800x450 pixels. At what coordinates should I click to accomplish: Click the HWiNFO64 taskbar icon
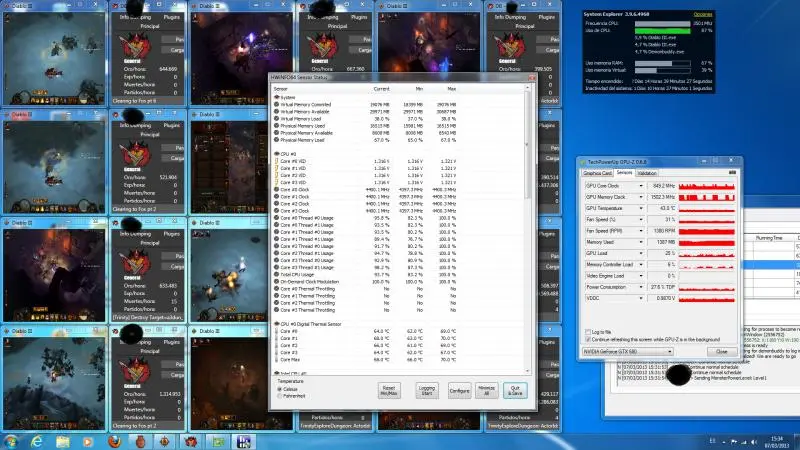(x=244, y=442)
